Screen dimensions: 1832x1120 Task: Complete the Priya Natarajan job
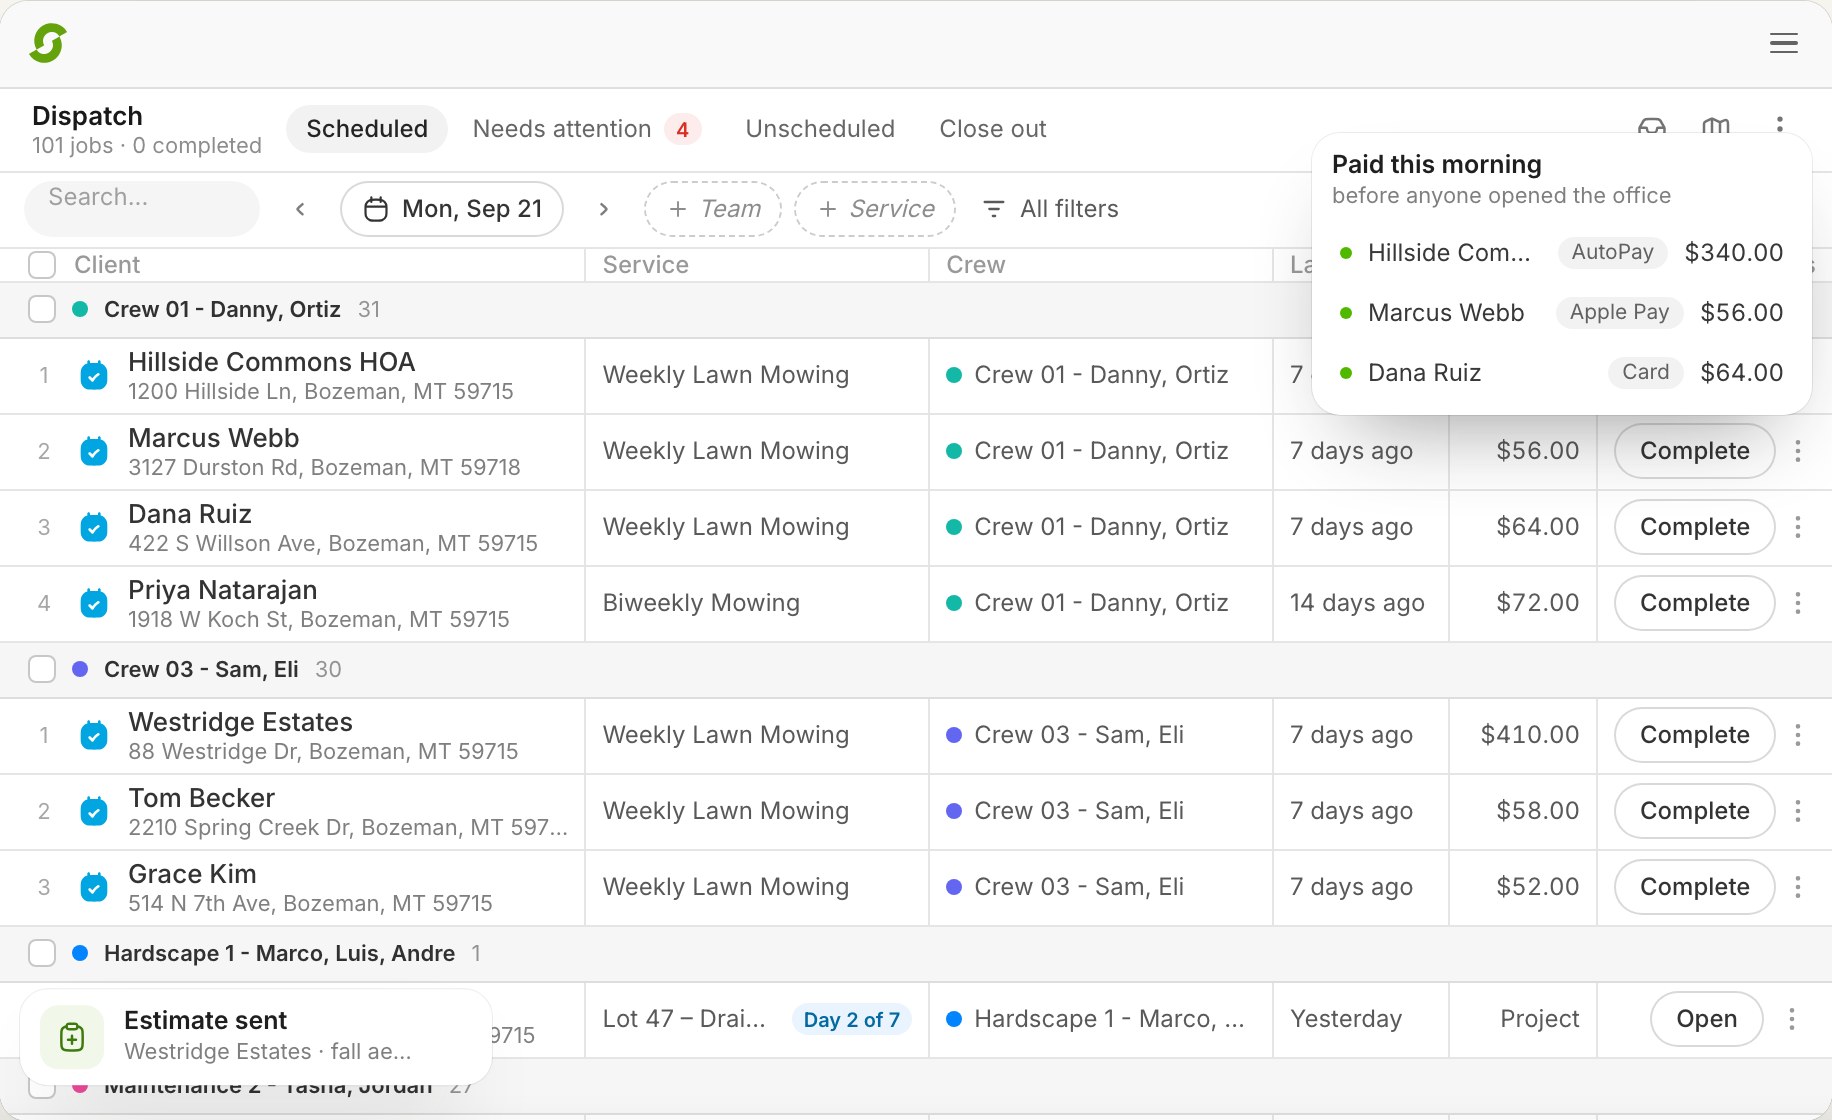click(1695, 603)
